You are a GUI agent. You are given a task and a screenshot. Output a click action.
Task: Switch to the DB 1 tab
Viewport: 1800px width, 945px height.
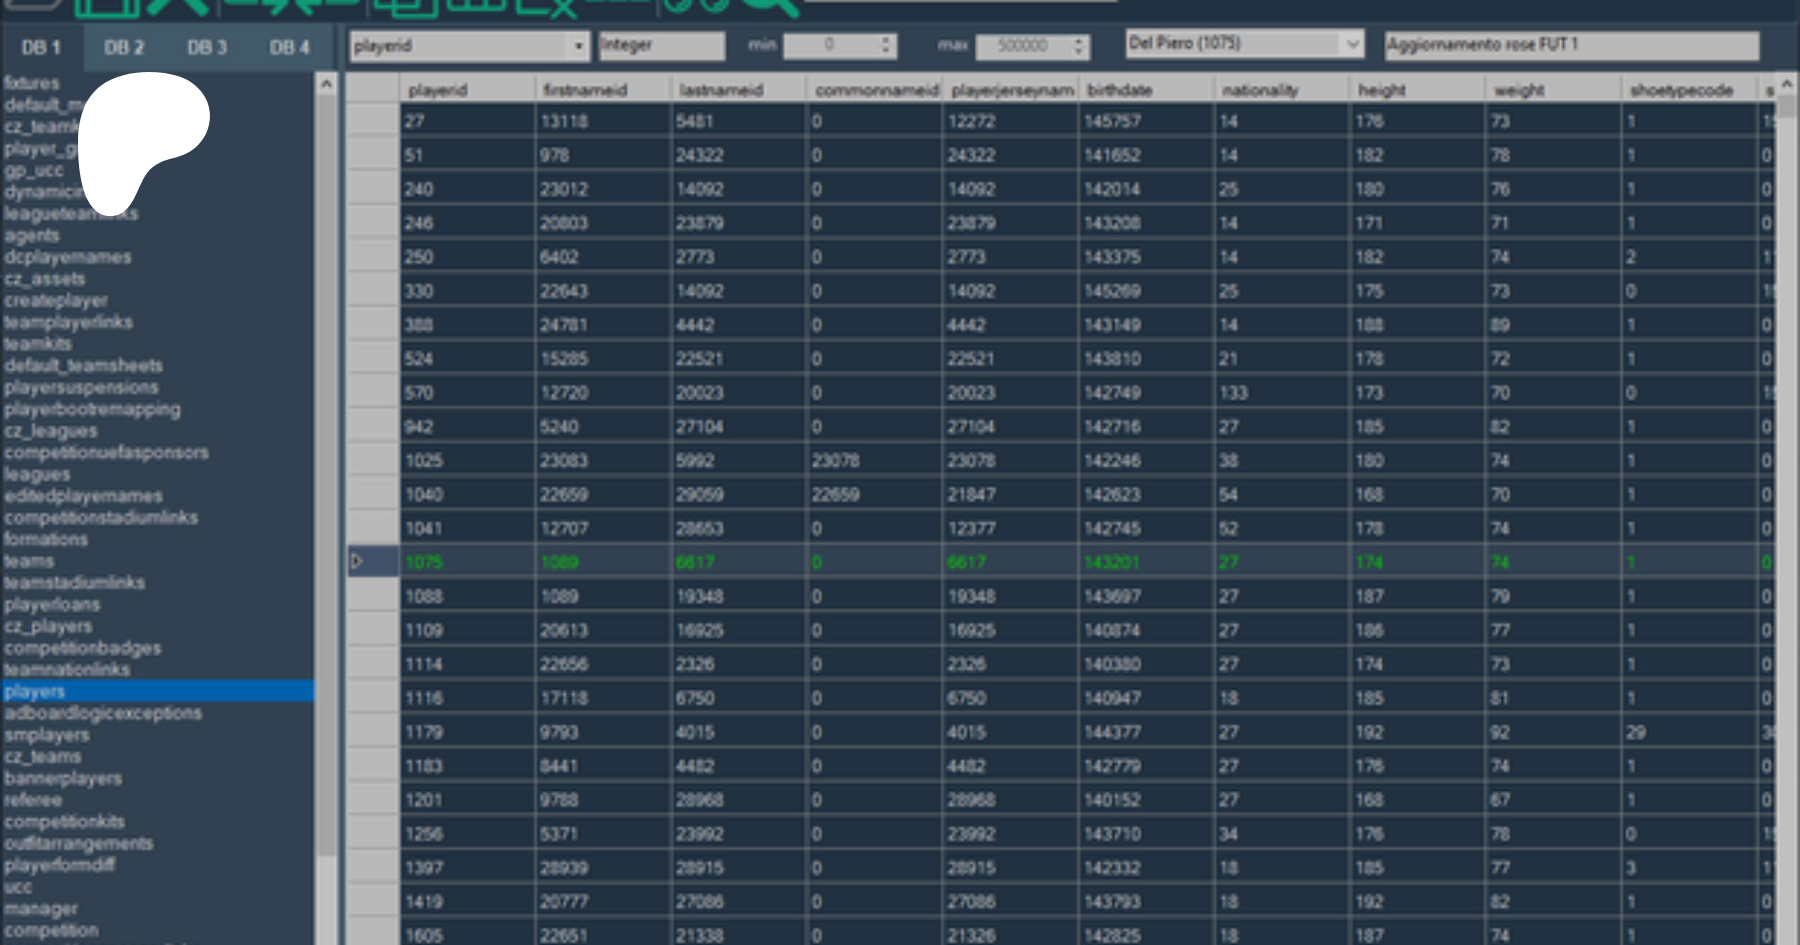41,47
